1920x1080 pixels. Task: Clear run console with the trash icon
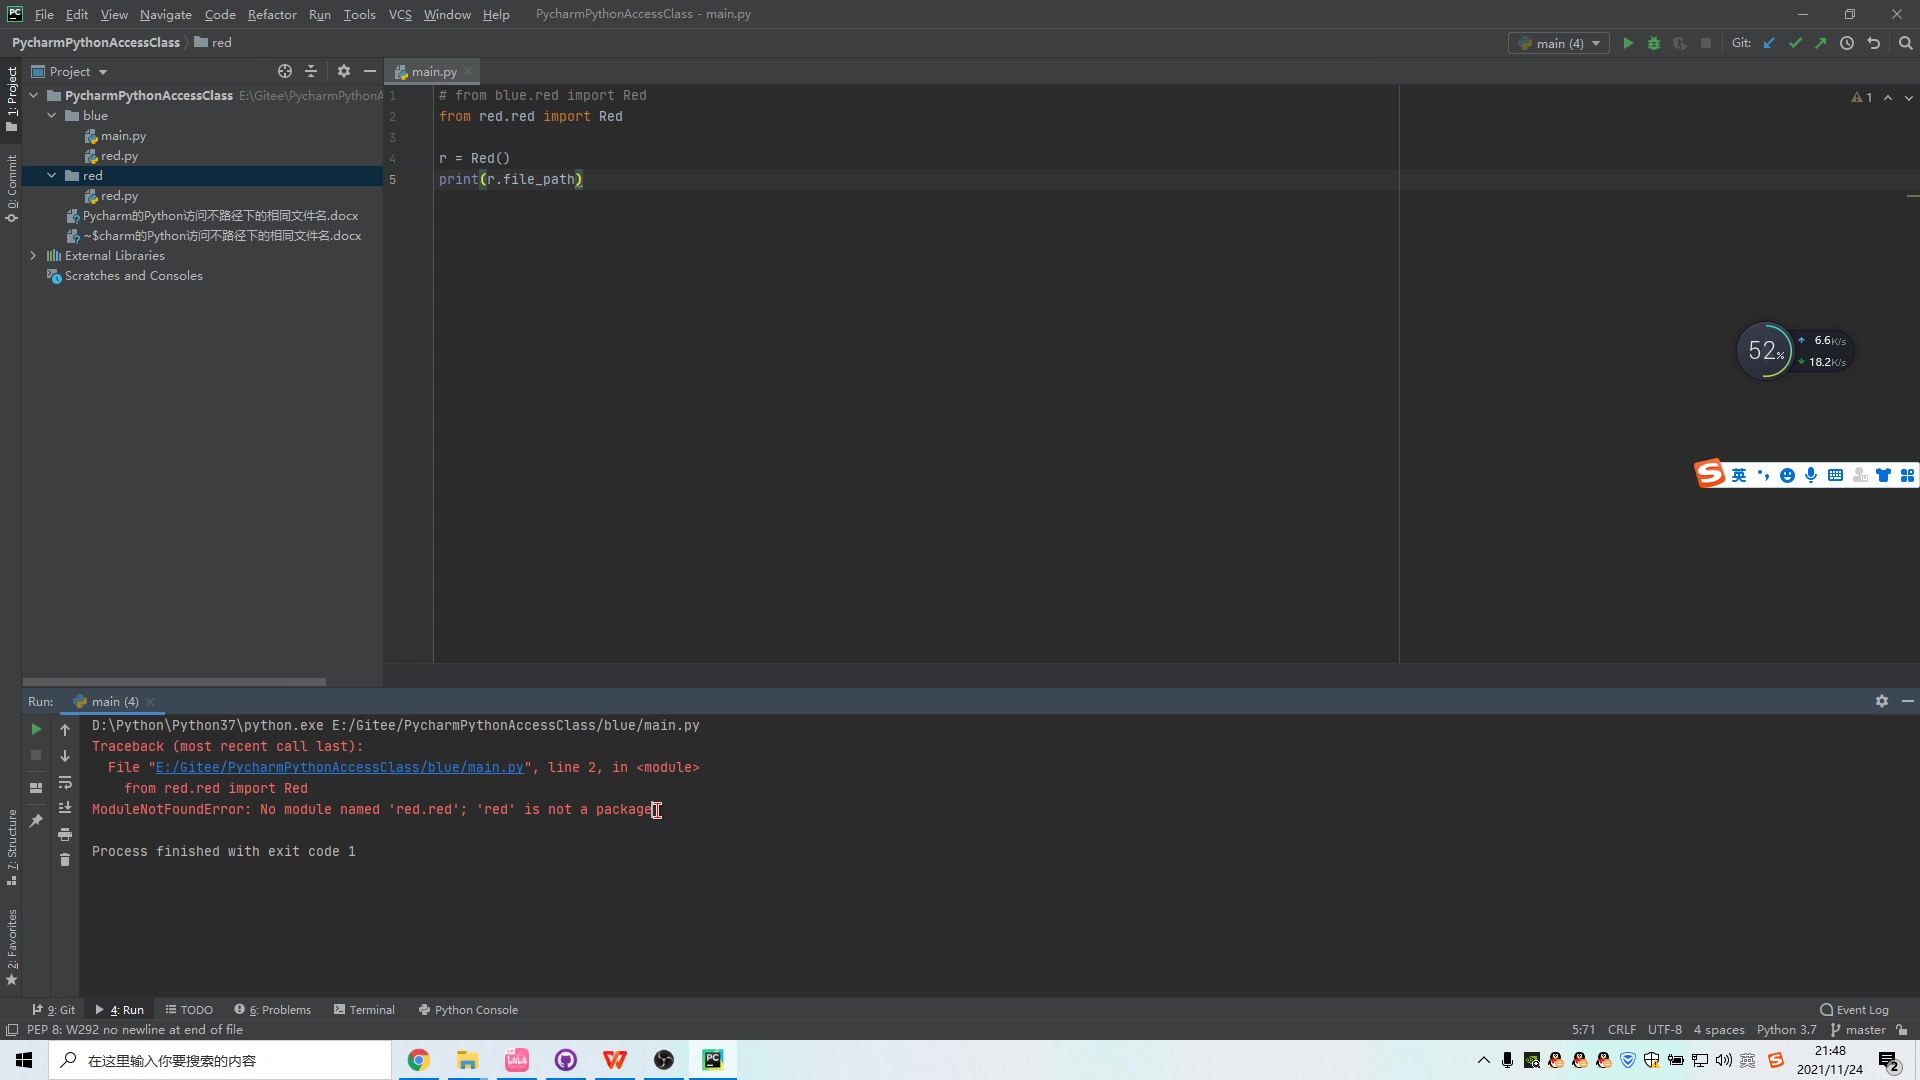coord(65,860)
